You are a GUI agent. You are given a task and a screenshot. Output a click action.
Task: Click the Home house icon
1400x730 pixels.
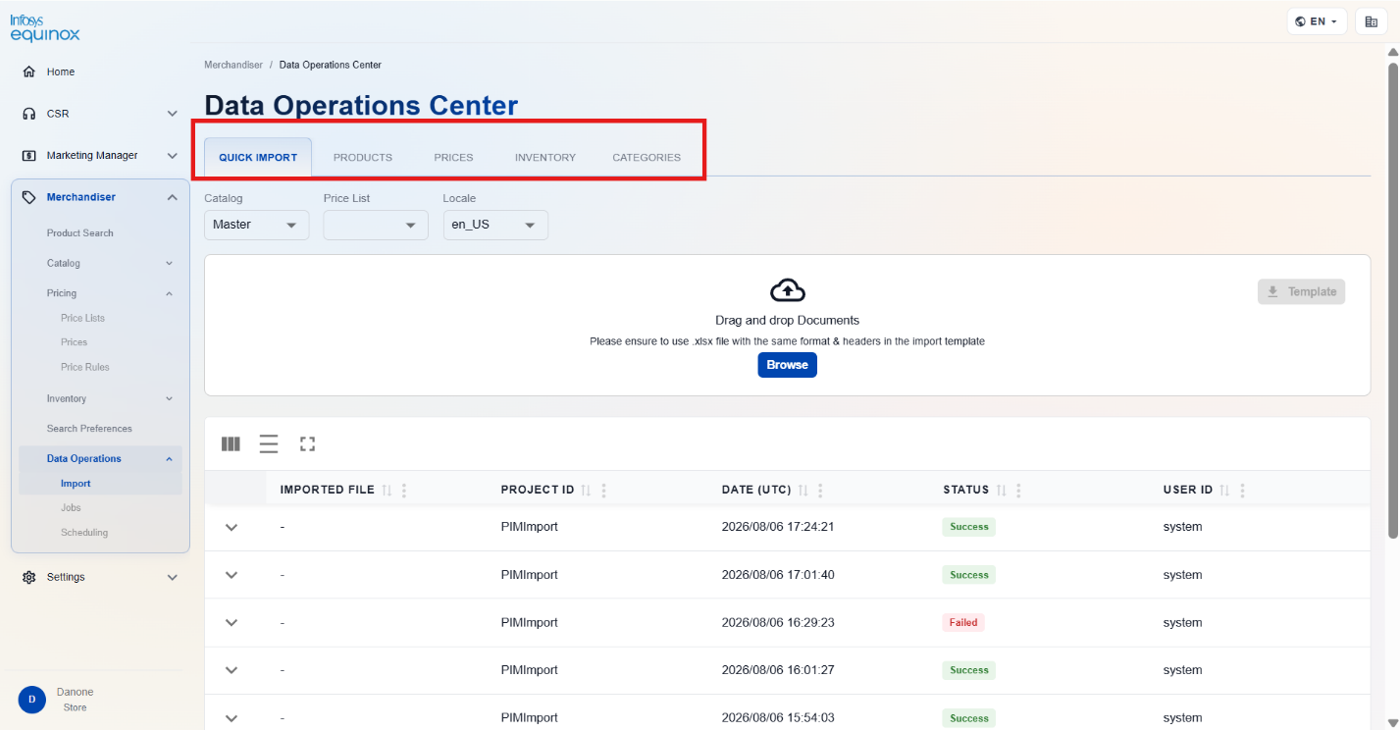tap(29, 72)
